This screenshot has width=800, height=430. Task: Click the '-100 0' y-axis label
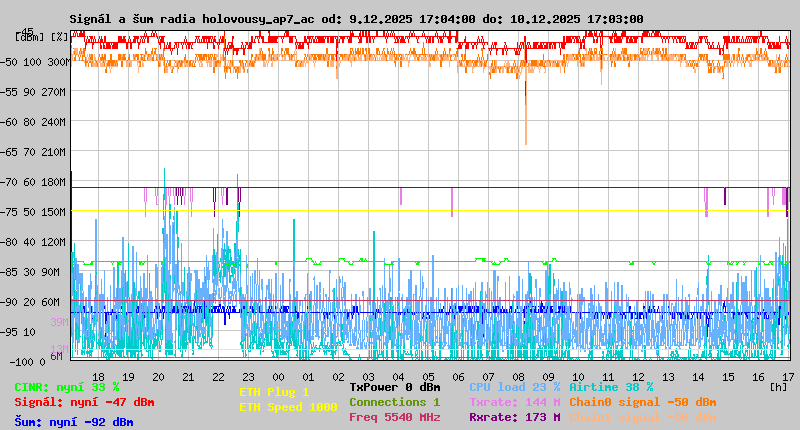pos(27,362)
